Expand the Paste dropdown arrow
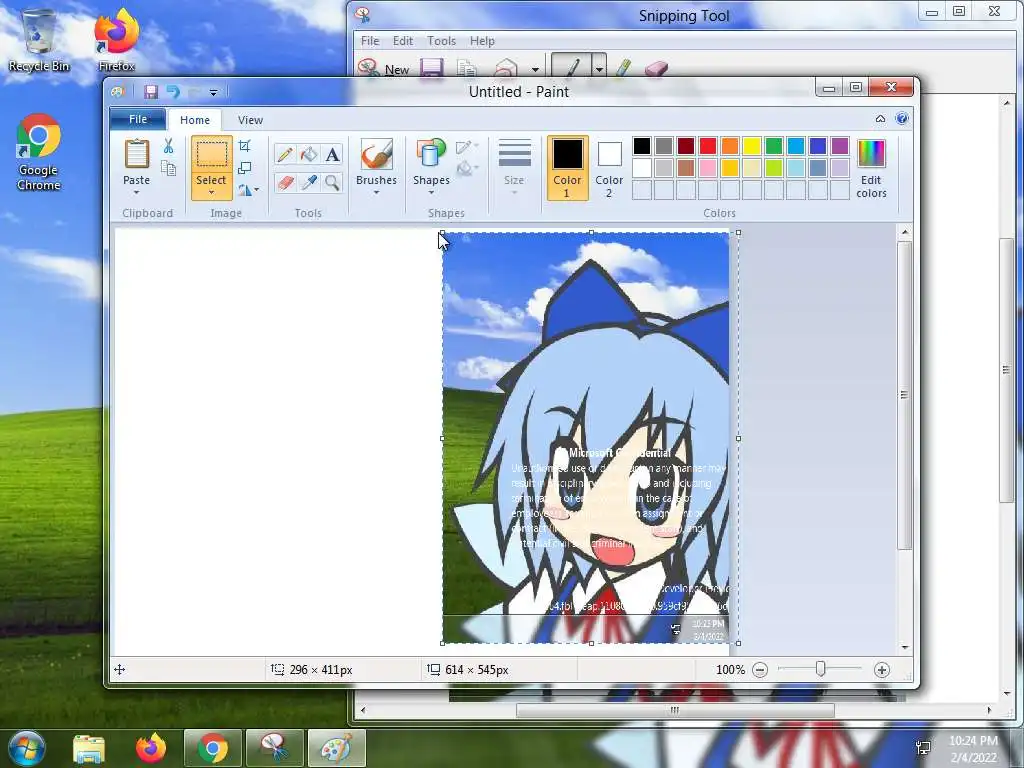Screen dimensions: 1024x768 (x=136, y=193)
